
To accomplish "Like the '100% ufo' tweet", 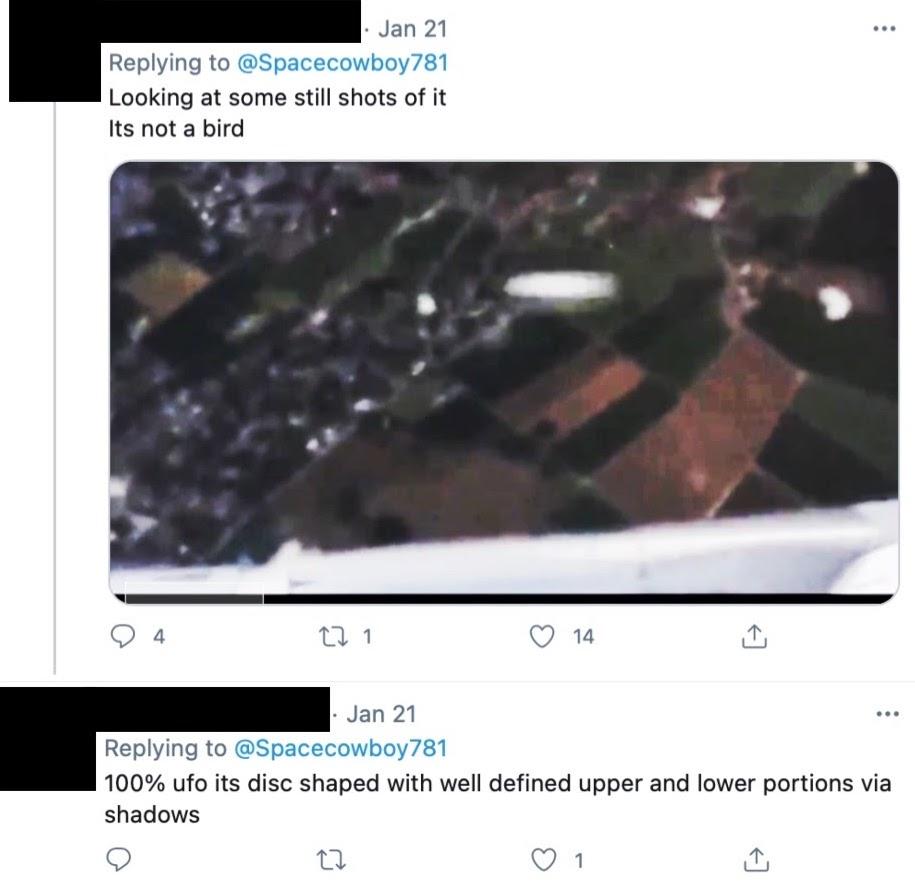I will point(543,860).
